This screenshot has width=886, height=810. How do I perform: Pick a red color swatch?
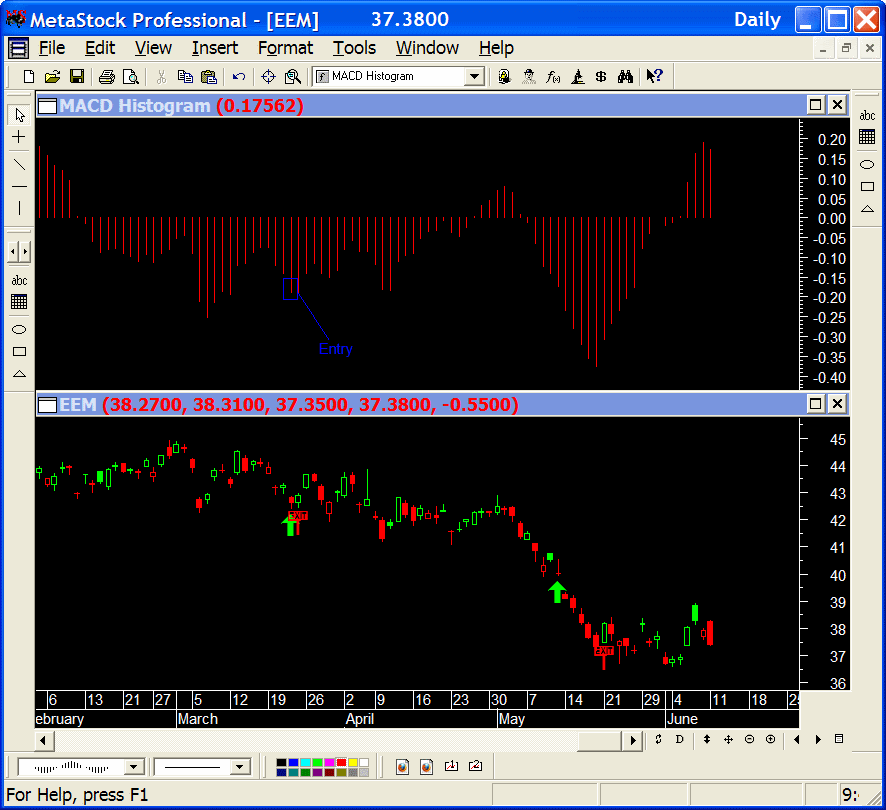[343, 762]
